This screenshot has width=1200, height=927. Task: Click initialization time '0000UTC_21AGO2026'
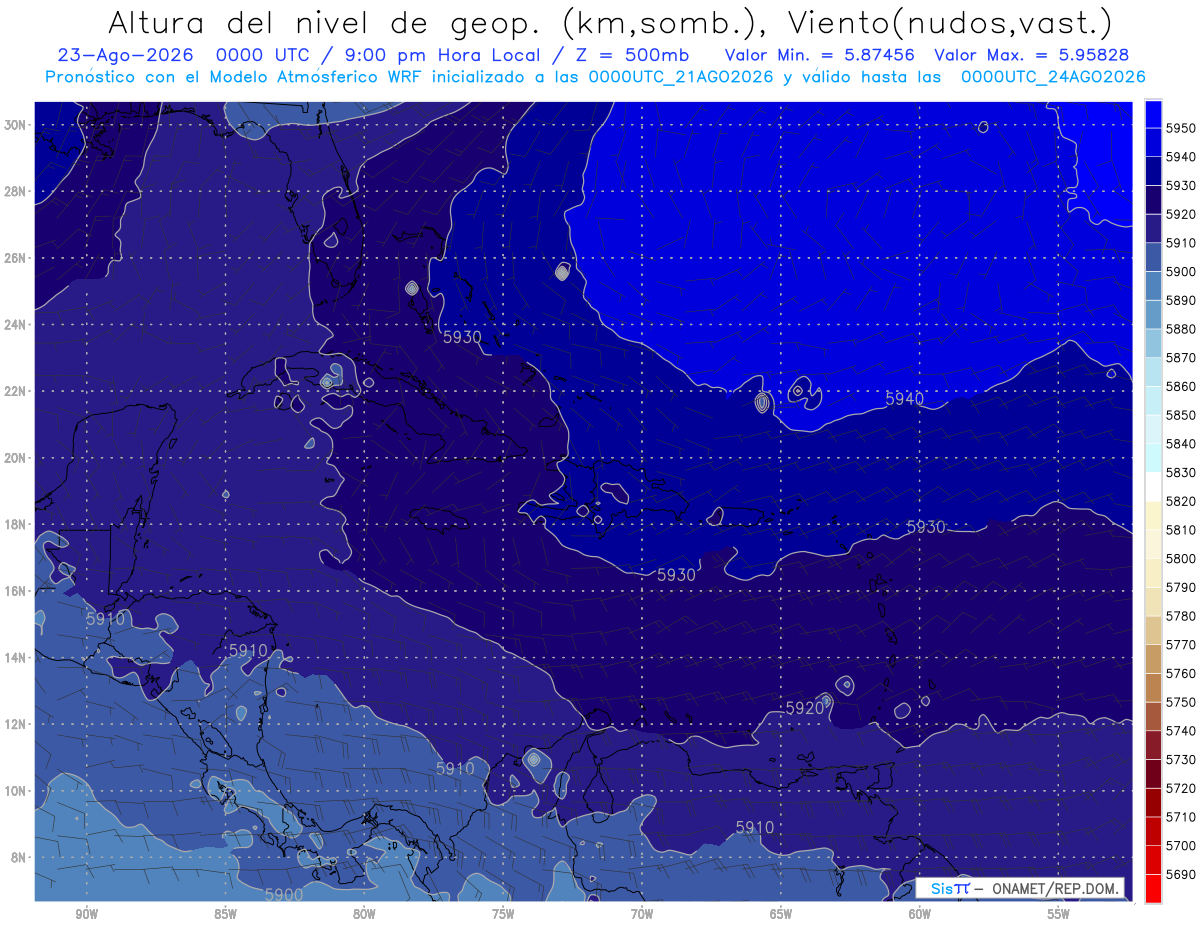coord(681,77)
